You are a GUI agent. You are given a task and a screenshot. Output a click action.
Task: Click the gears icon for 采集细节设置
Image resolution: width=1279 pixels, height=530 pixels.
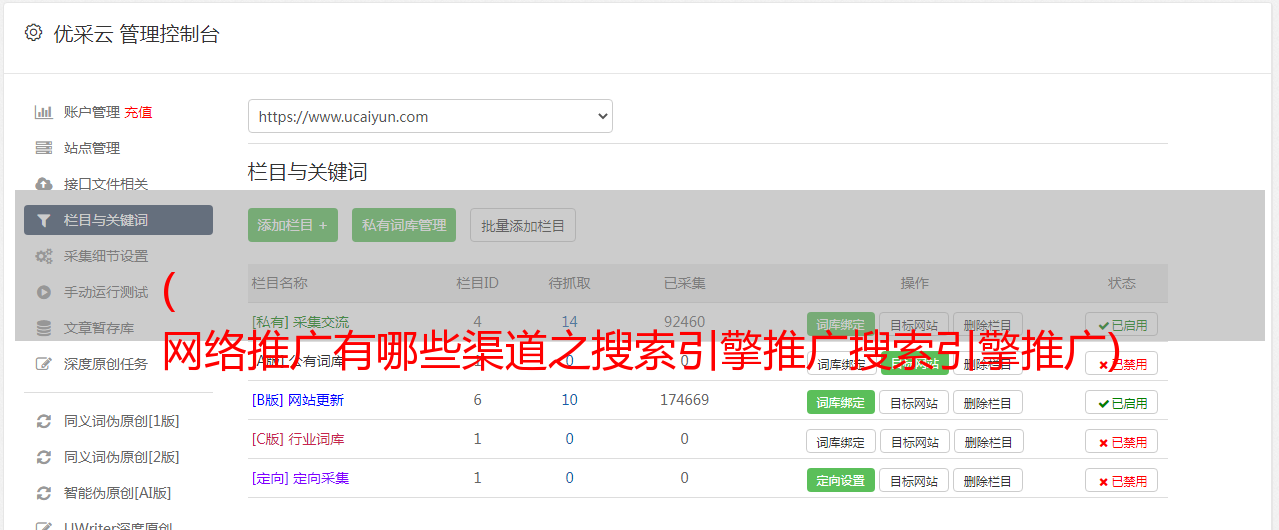point(43,256)
